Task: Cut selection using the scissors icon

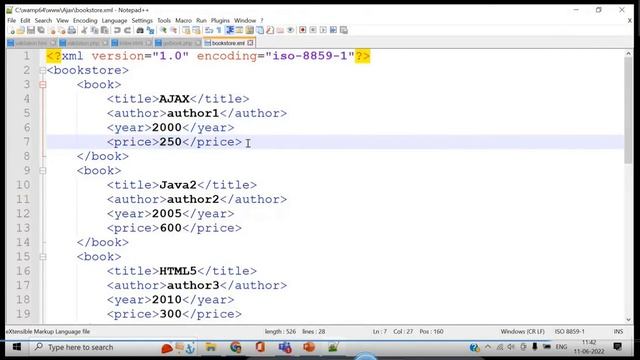Action: point(84,30)
